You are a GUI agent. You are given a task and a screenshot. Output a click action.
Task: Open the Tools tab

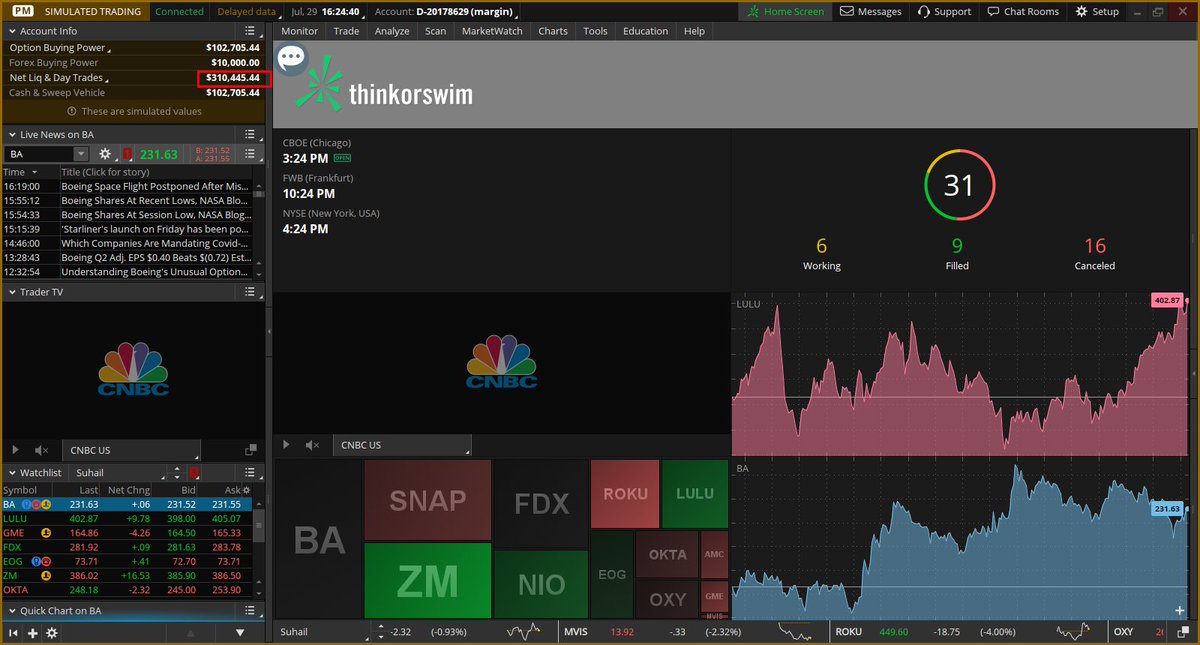pyautogui.click(x=595, y=31)
